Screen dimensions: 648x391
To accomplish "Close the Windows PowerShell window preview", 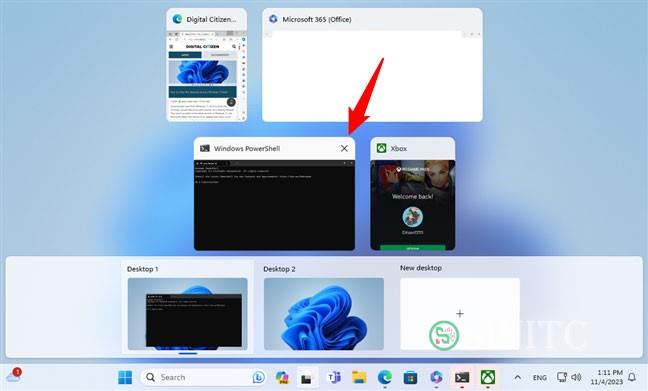I will tap(344, 148).
